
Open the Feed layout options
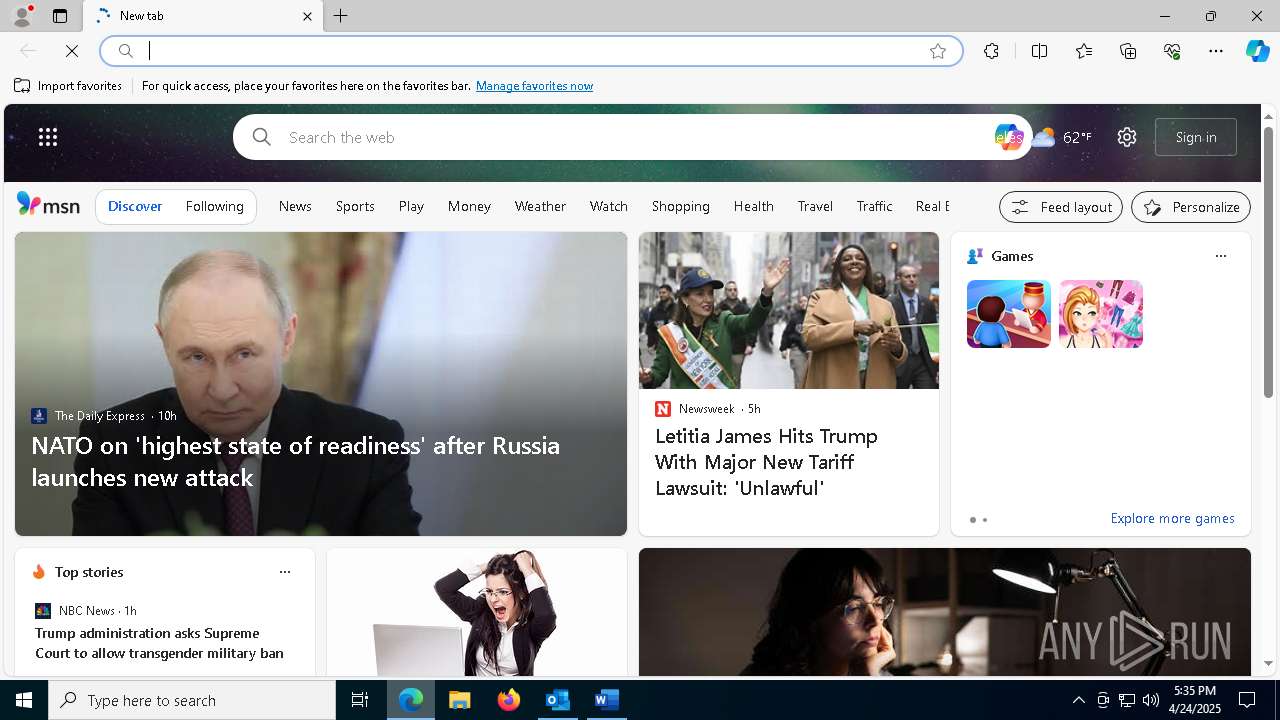point(1061,207)
